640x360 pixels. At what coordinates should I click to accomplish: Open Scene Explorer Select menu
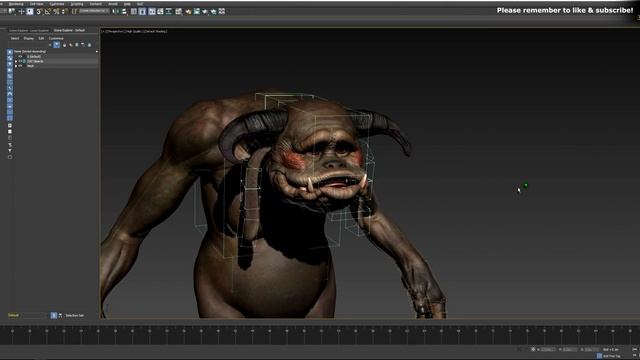[15, 38]
